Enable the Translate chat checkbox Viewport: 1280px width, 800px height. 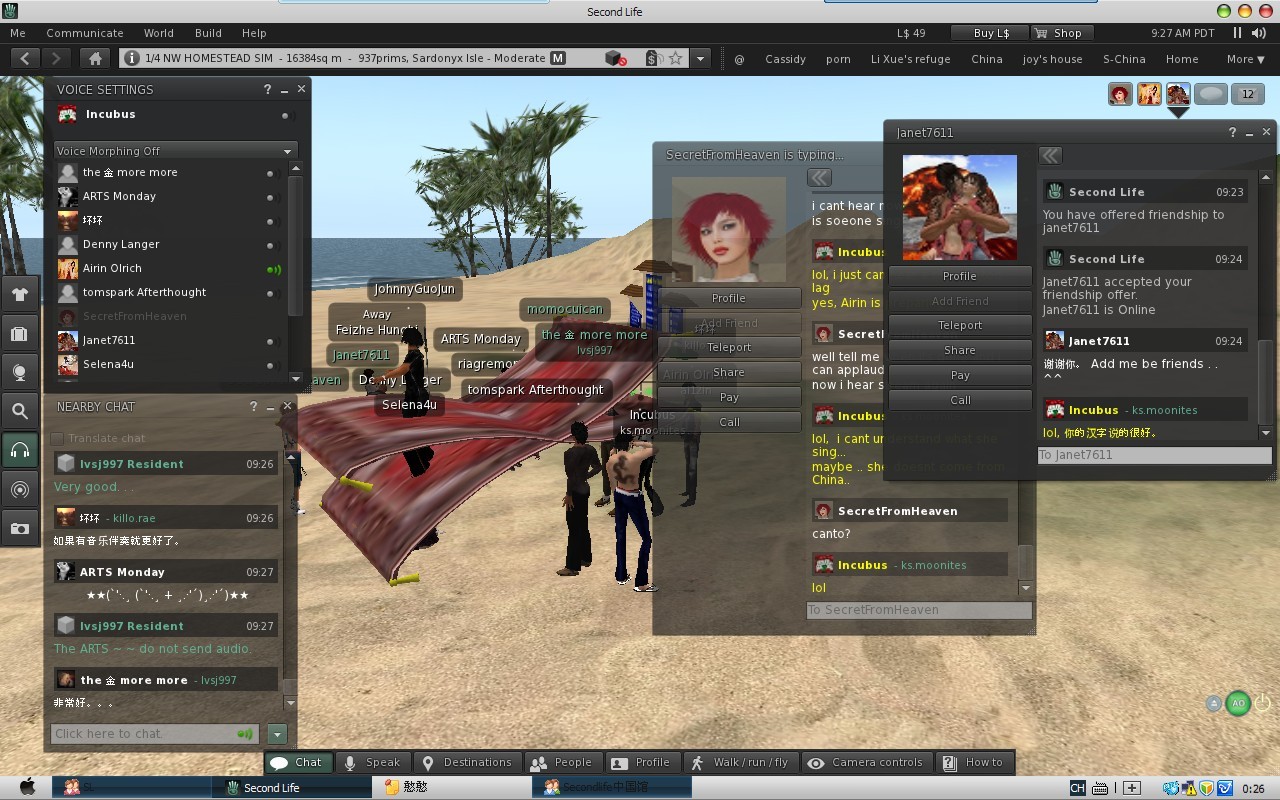coord(57,438)
